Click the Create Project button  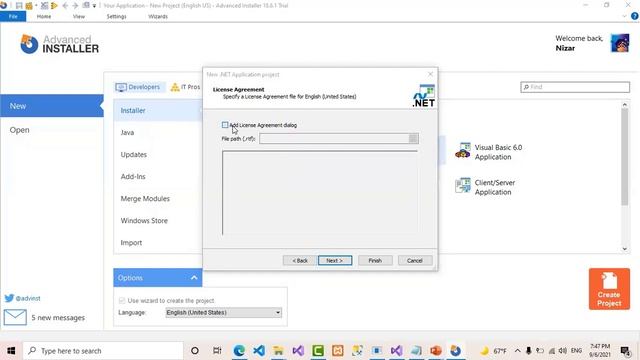coord(609,289)
